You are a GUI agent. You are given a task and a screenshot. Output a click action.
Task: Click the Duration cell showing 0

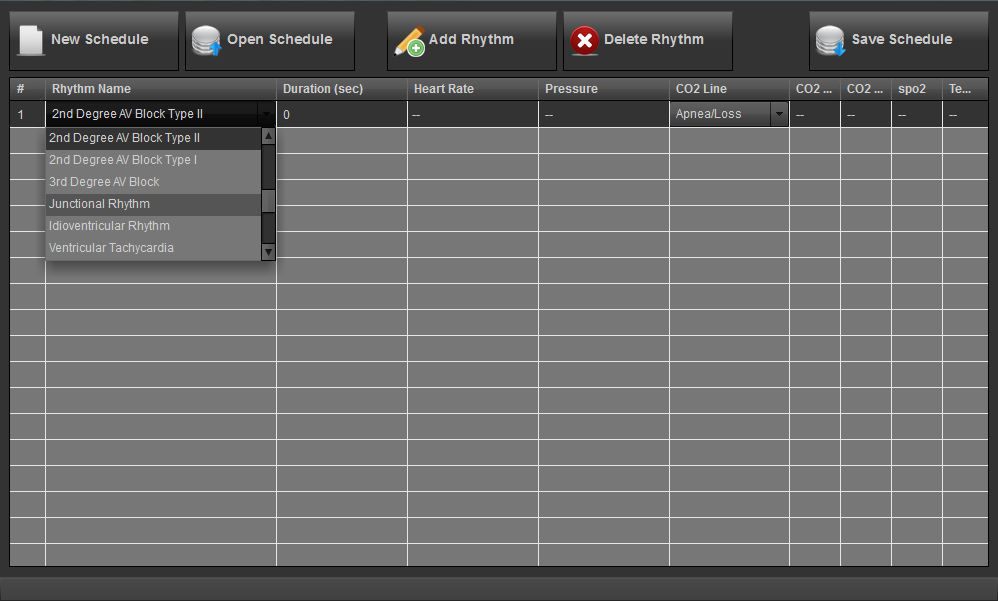340,113
